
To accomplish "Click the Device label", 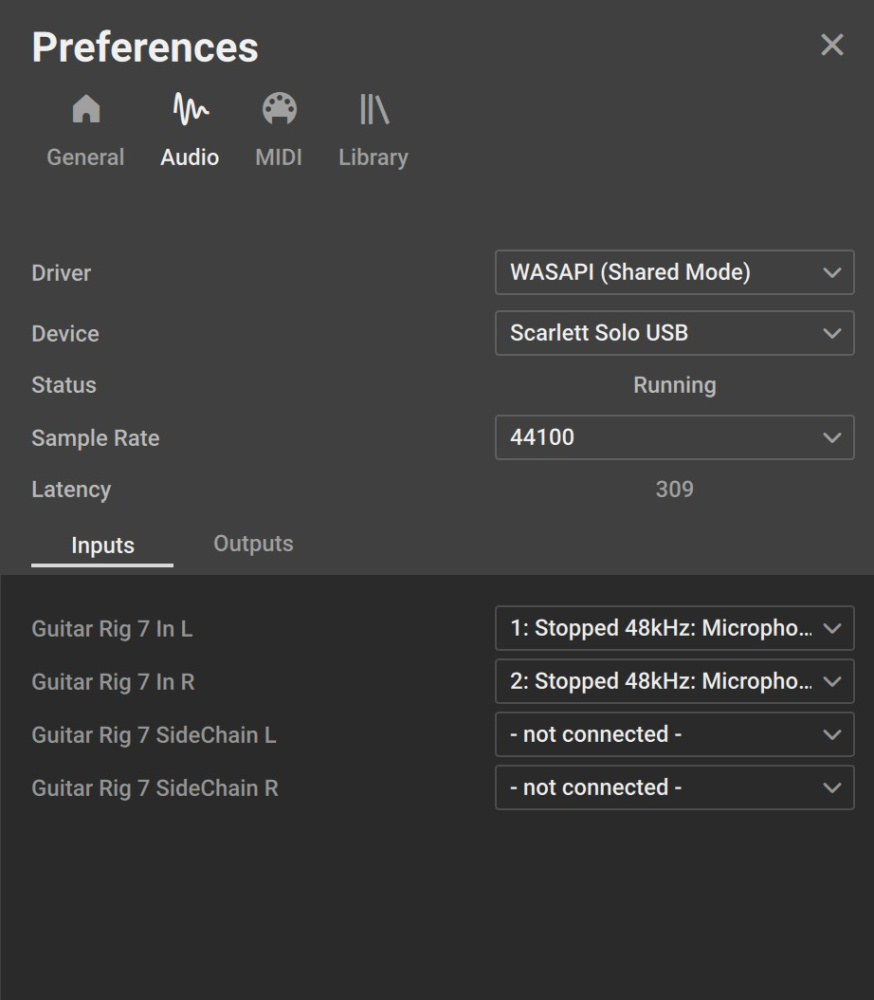I will click(65, 334).
